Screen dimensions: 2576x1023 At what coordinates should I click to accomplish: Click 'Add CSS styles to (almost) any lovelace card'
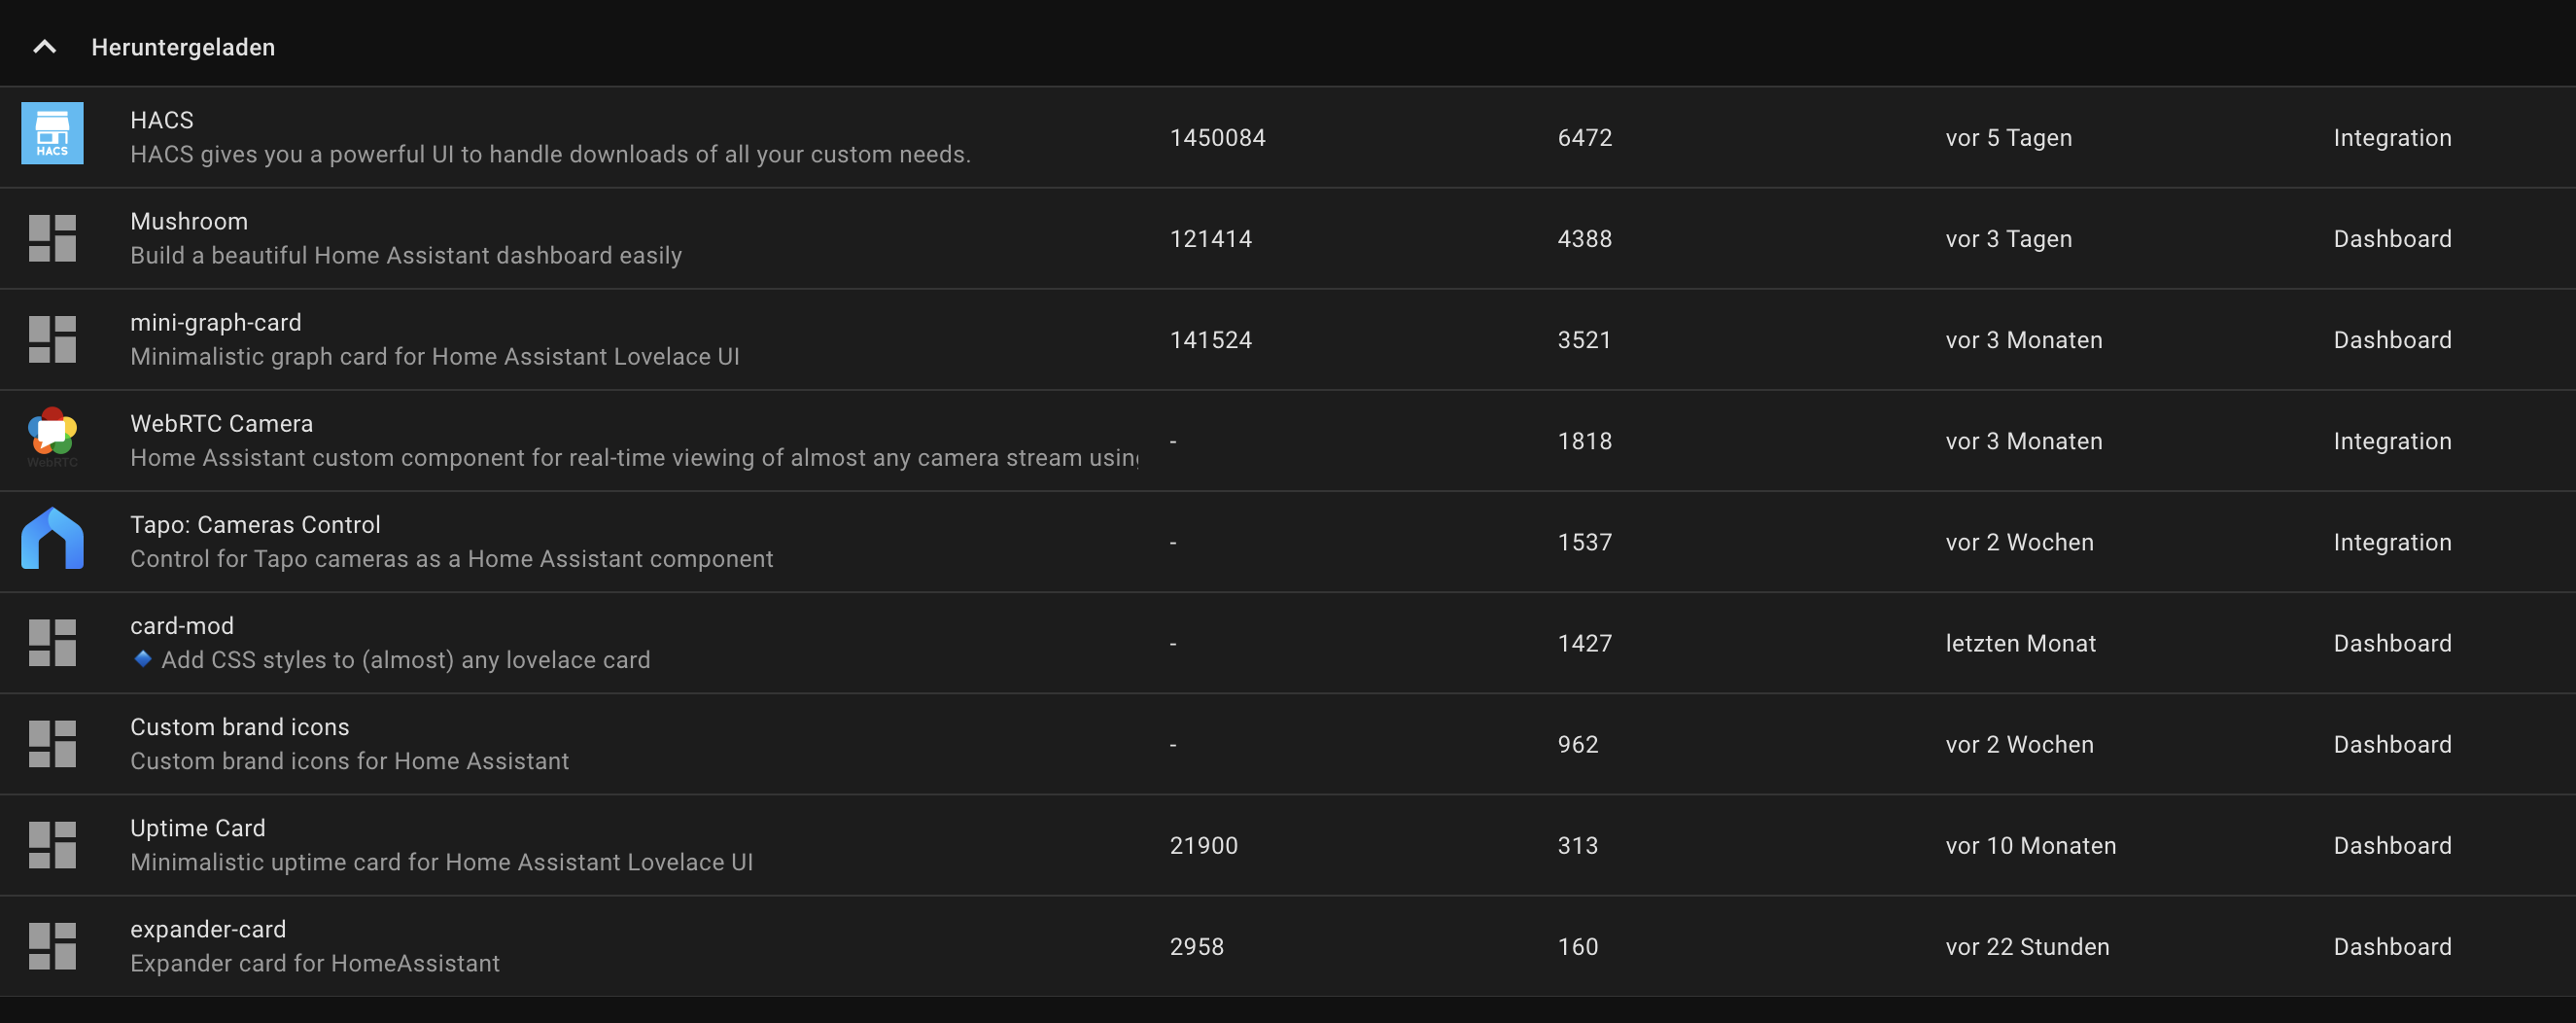(x=406, y=659)
